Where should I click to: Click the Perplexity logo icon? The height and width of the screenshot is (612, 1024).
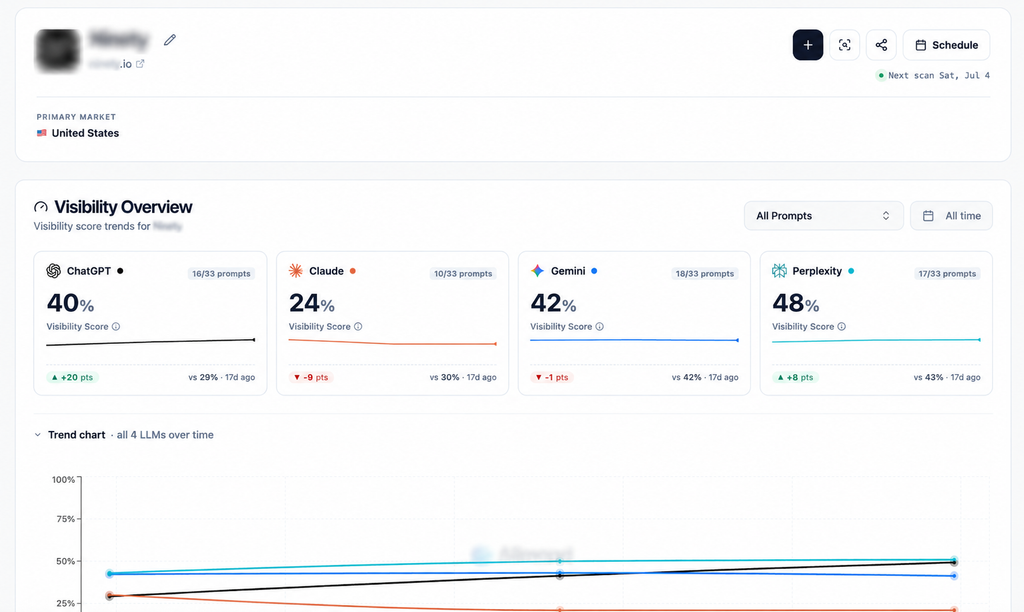779,270
